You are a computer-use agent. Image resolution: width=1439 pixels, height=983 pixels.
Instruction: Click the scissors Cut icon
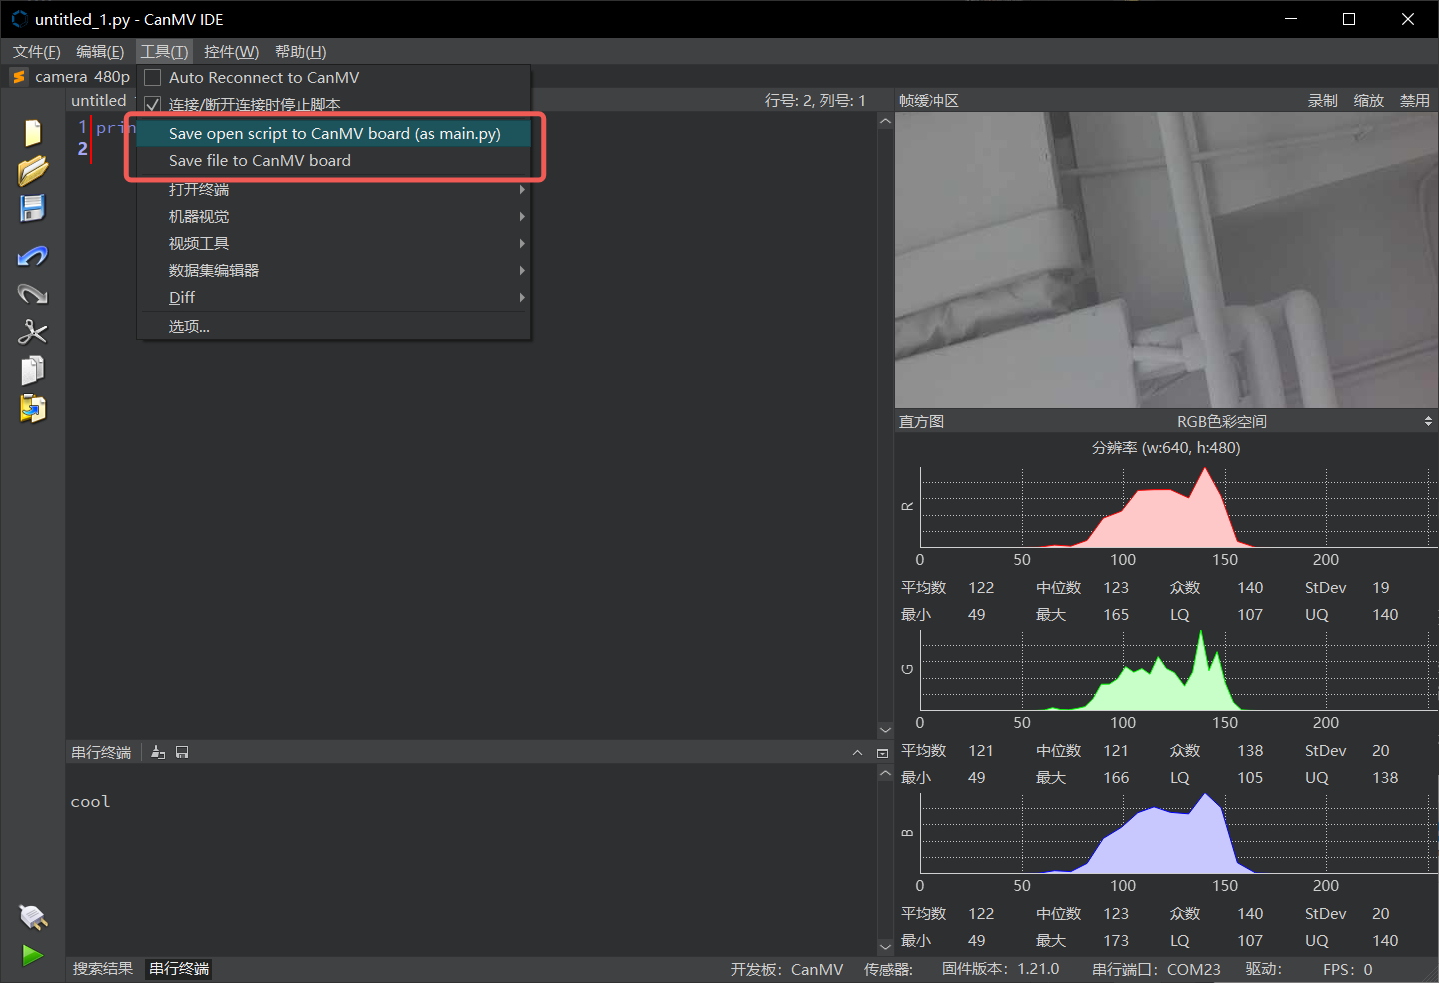pyautogui.click(x=32, y=332)
